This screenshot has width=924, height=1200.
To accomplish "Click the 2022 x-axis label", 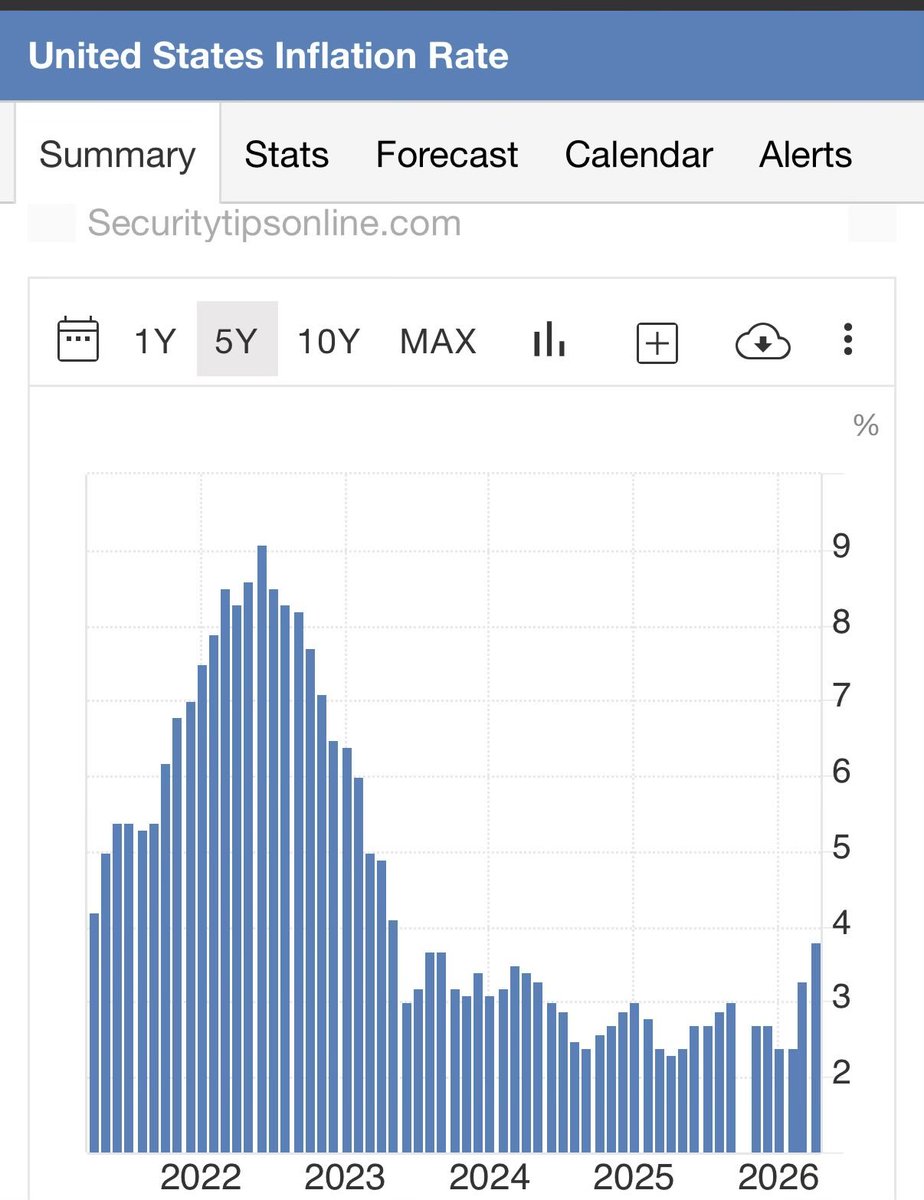I will (201, 1177).
